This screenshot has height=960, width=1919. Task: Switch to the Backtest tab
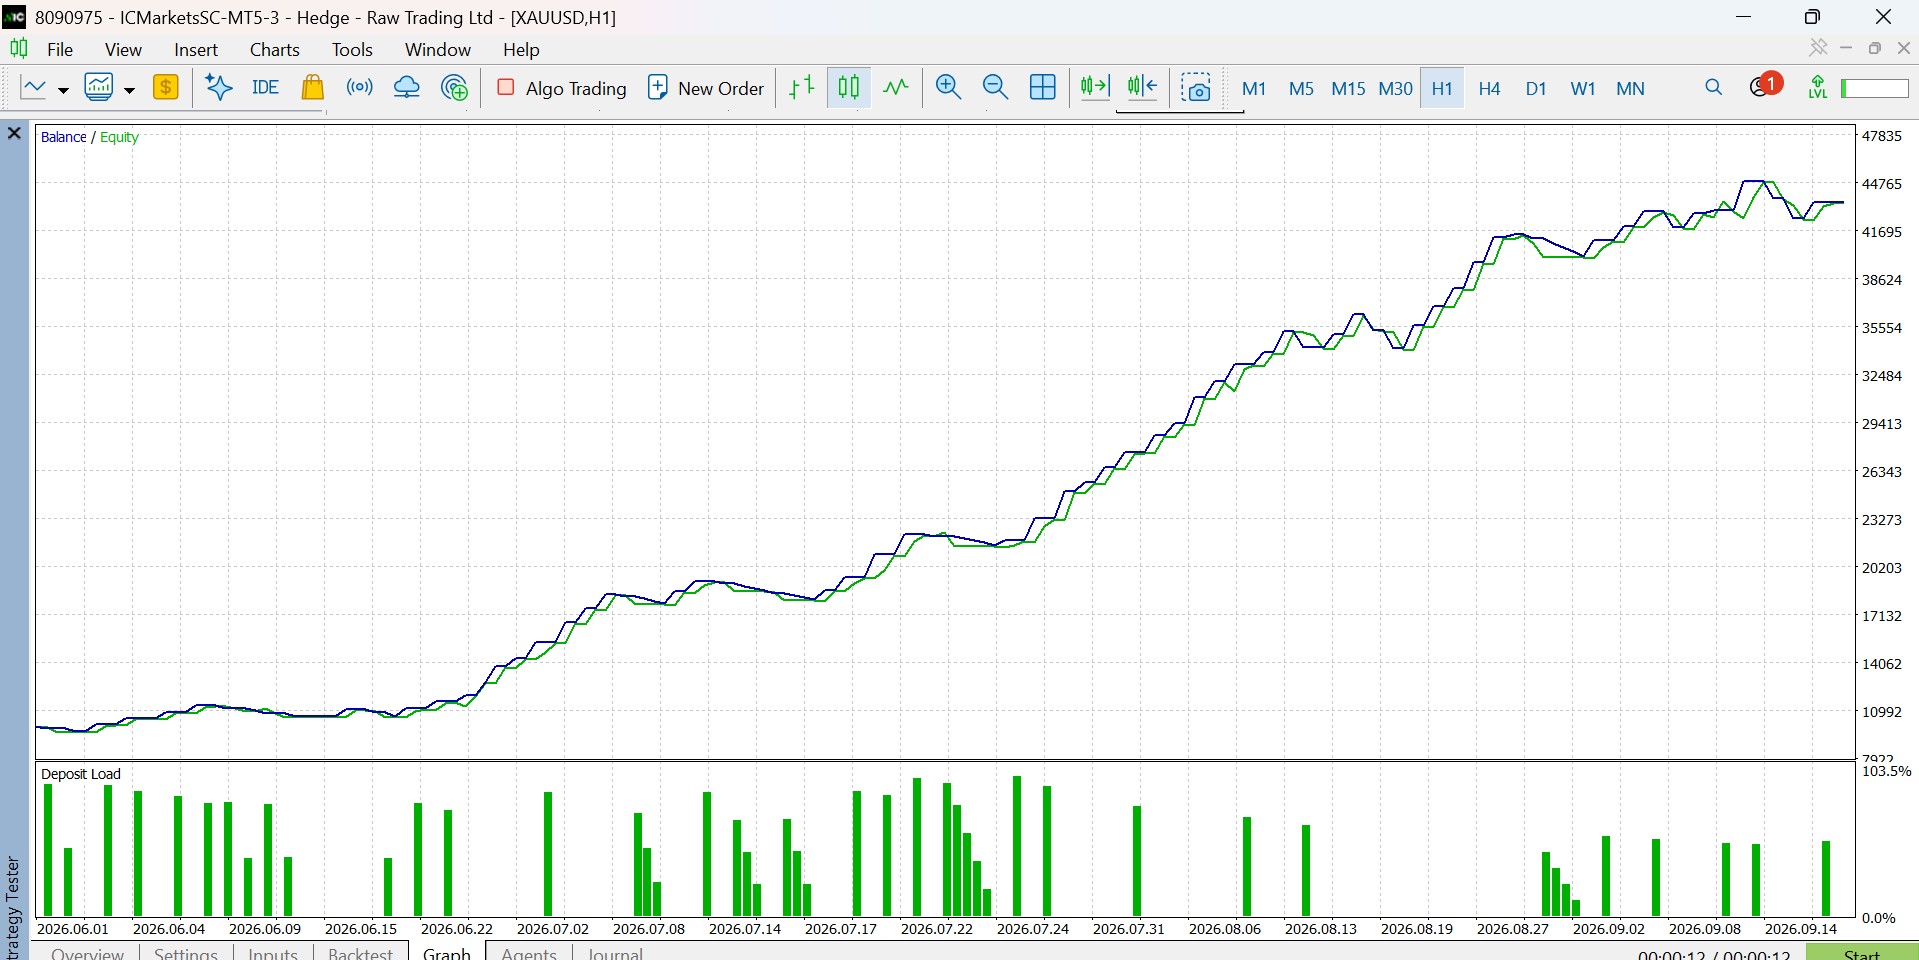click(360, 953)
